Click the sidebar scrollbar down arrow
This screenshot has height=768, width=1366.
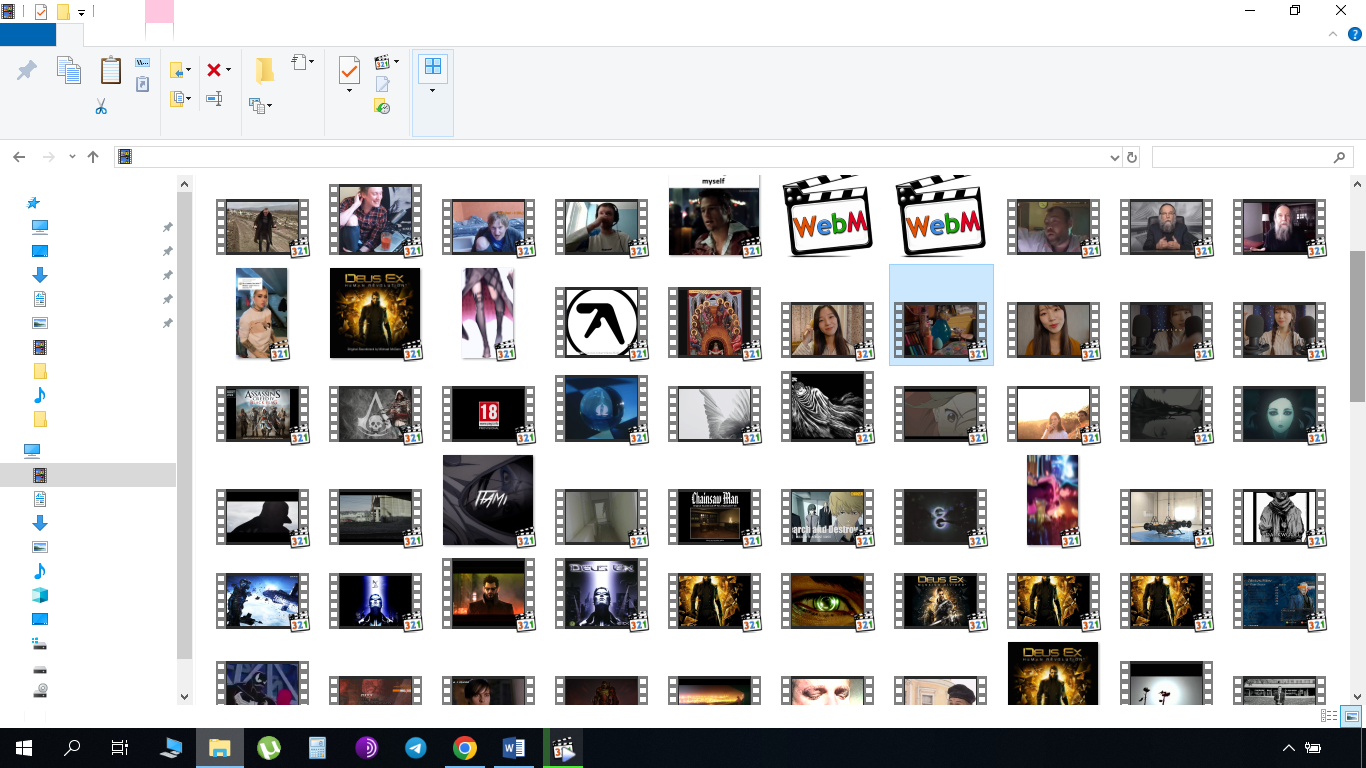184,697
